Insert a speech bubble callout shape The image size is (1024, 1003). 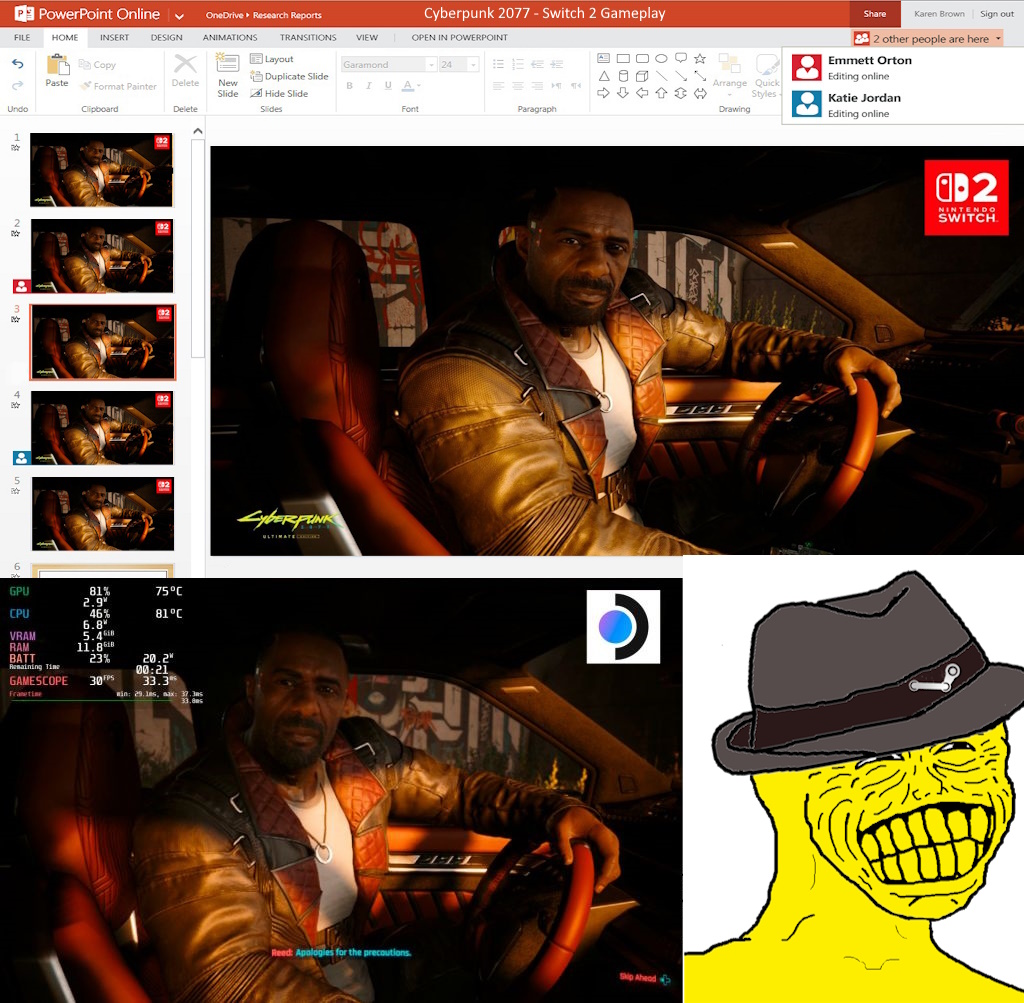[680, 58]
